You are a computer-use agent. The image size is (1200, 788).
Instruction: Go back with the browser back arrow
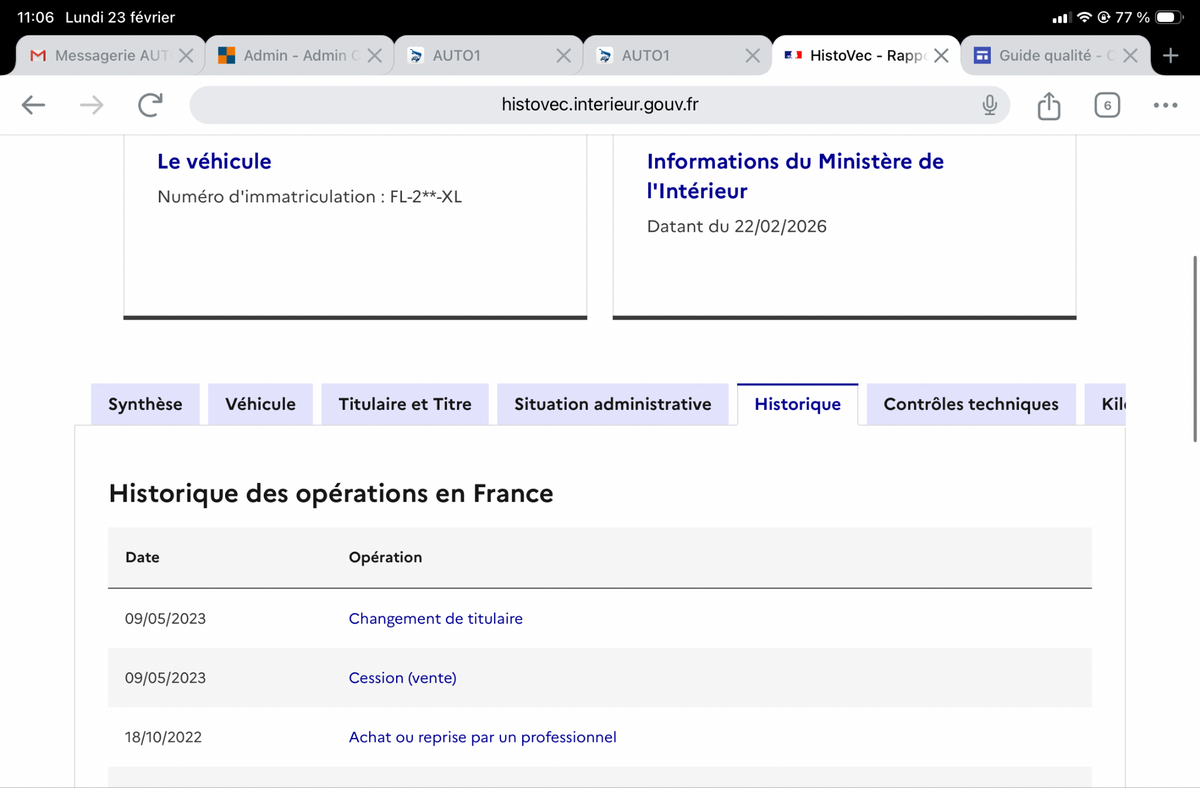click(x=34, y=105)
